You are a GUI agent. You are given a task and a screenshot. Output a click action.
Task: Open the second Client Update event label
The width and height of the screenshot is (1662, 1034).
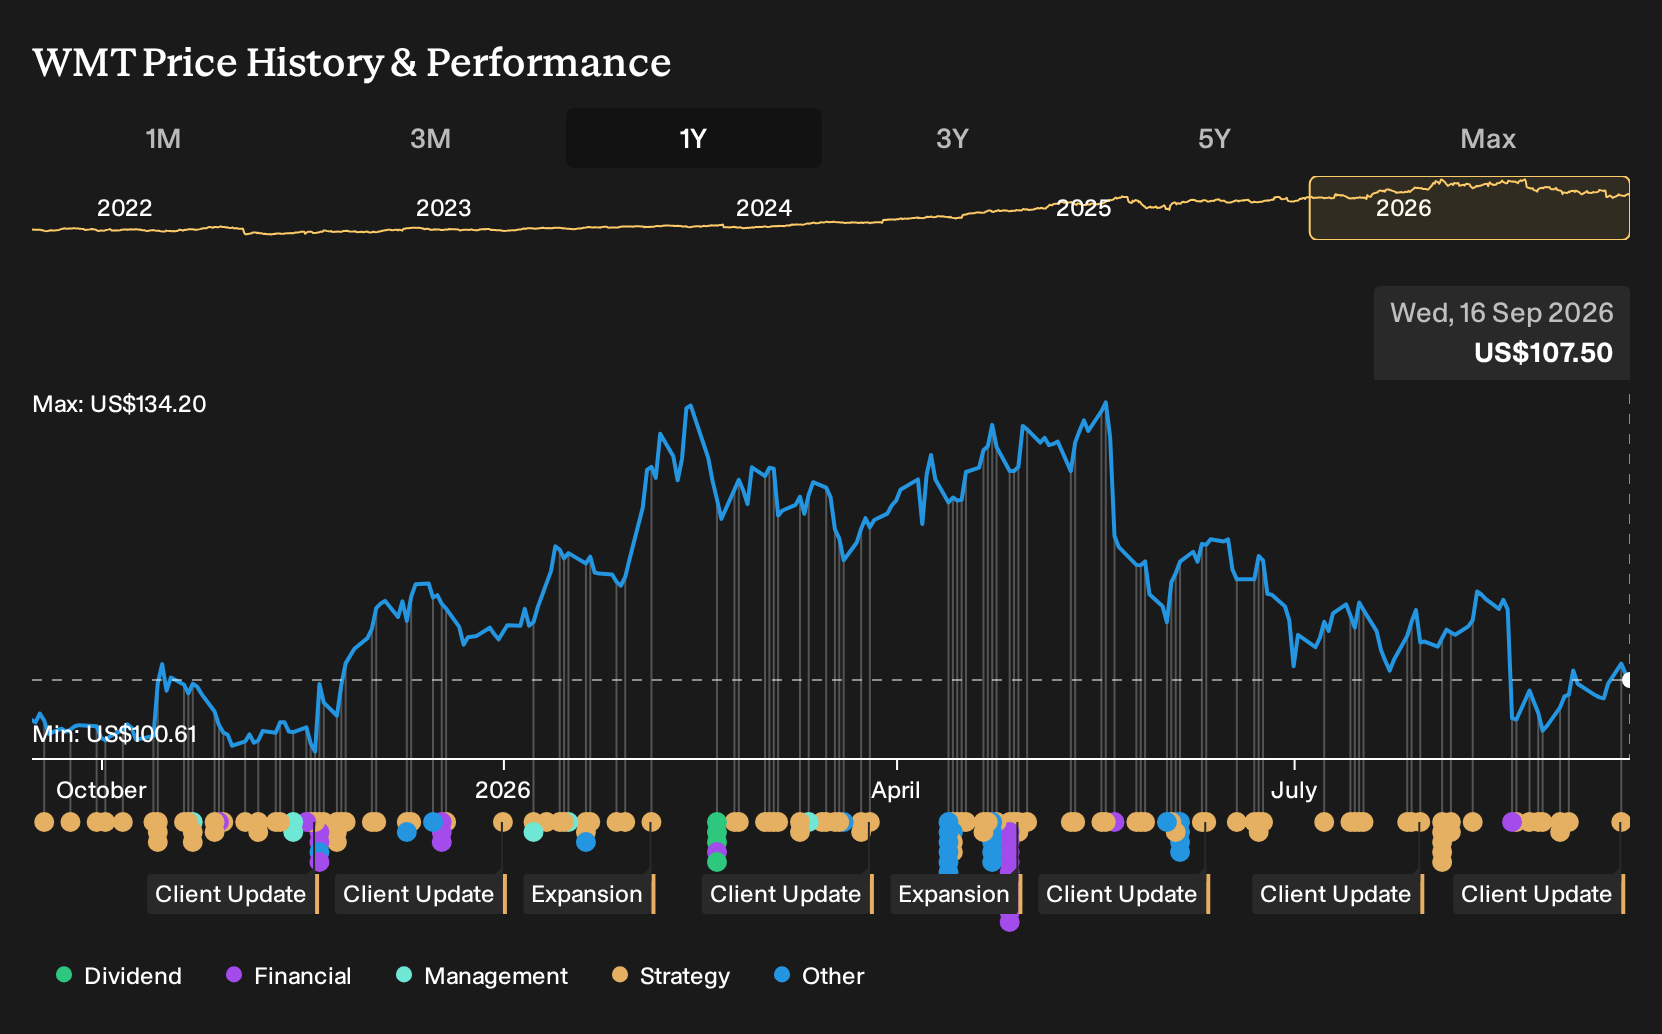pyautogui.click(x=420, y=894)
